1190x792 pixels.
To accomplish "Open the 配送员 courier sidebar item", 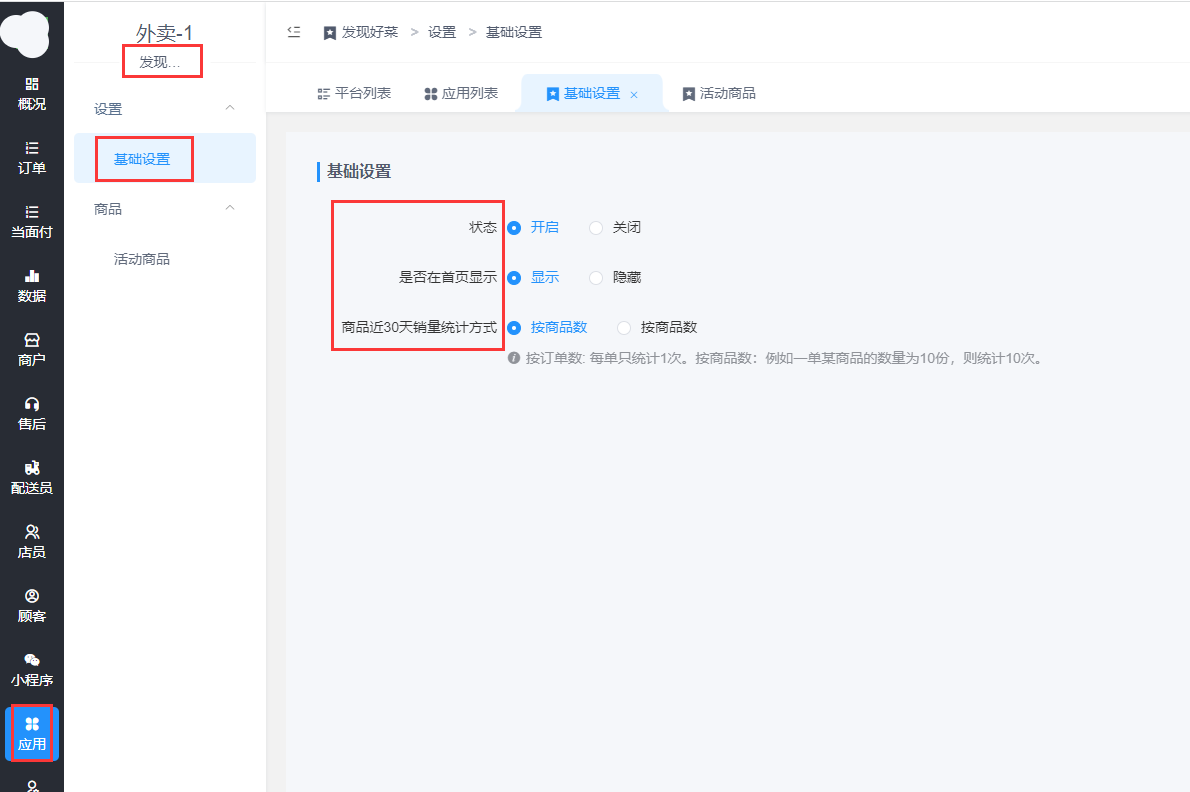I will coord(32,478).
